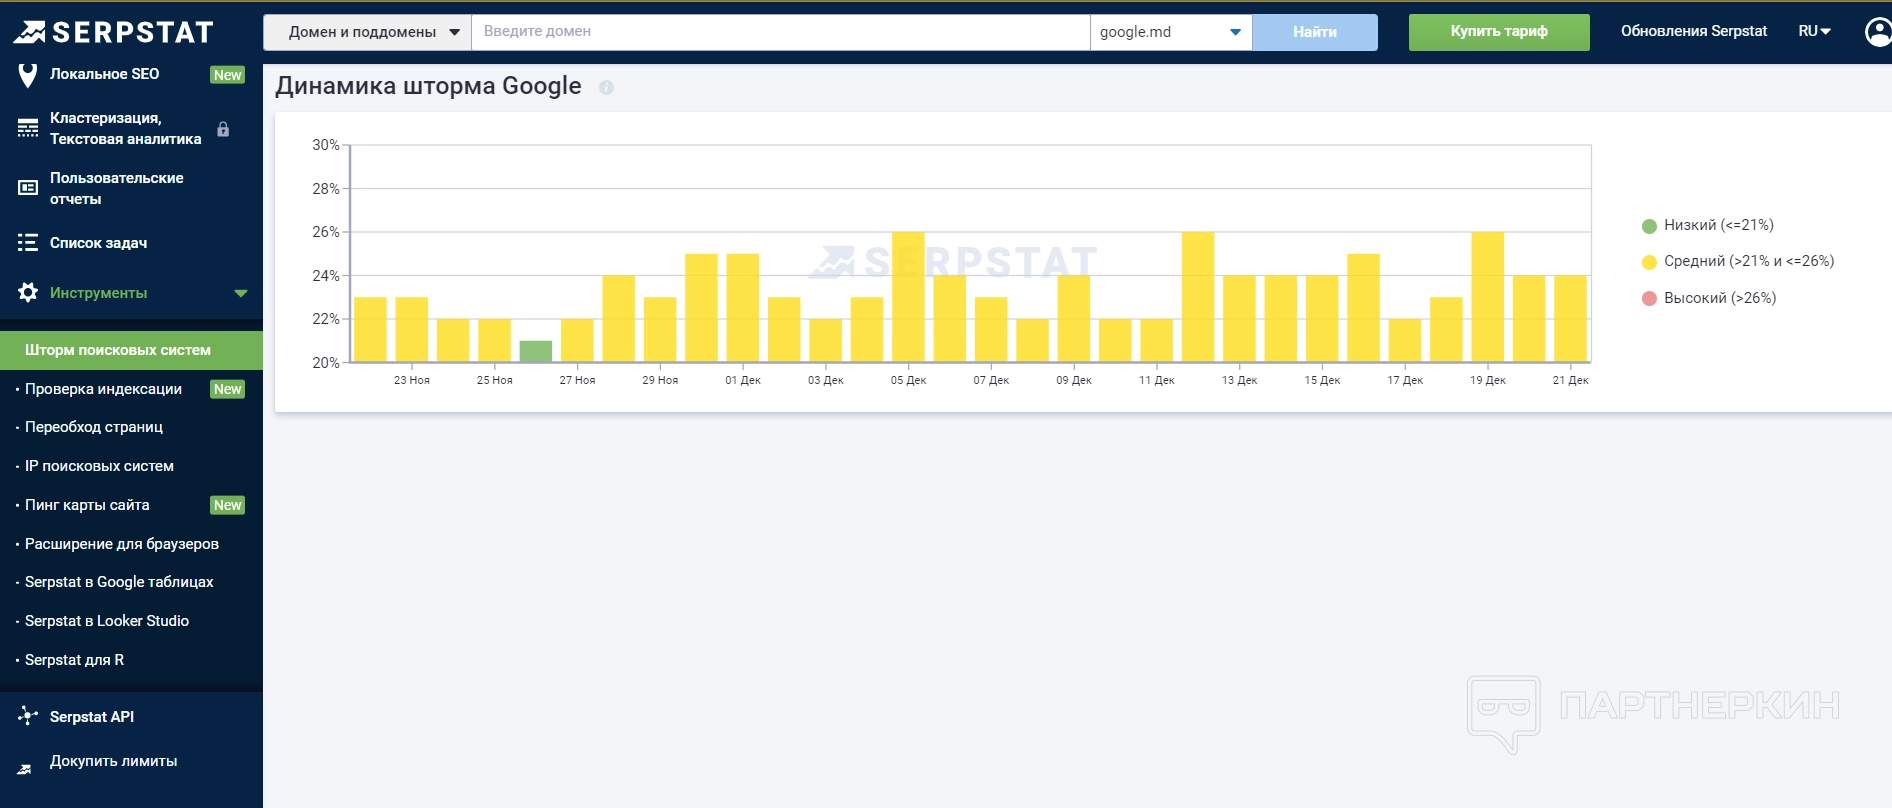Open Расширение для браузеров item
The width and height of the screenshot is (1892, 808).
pos(122,544)
